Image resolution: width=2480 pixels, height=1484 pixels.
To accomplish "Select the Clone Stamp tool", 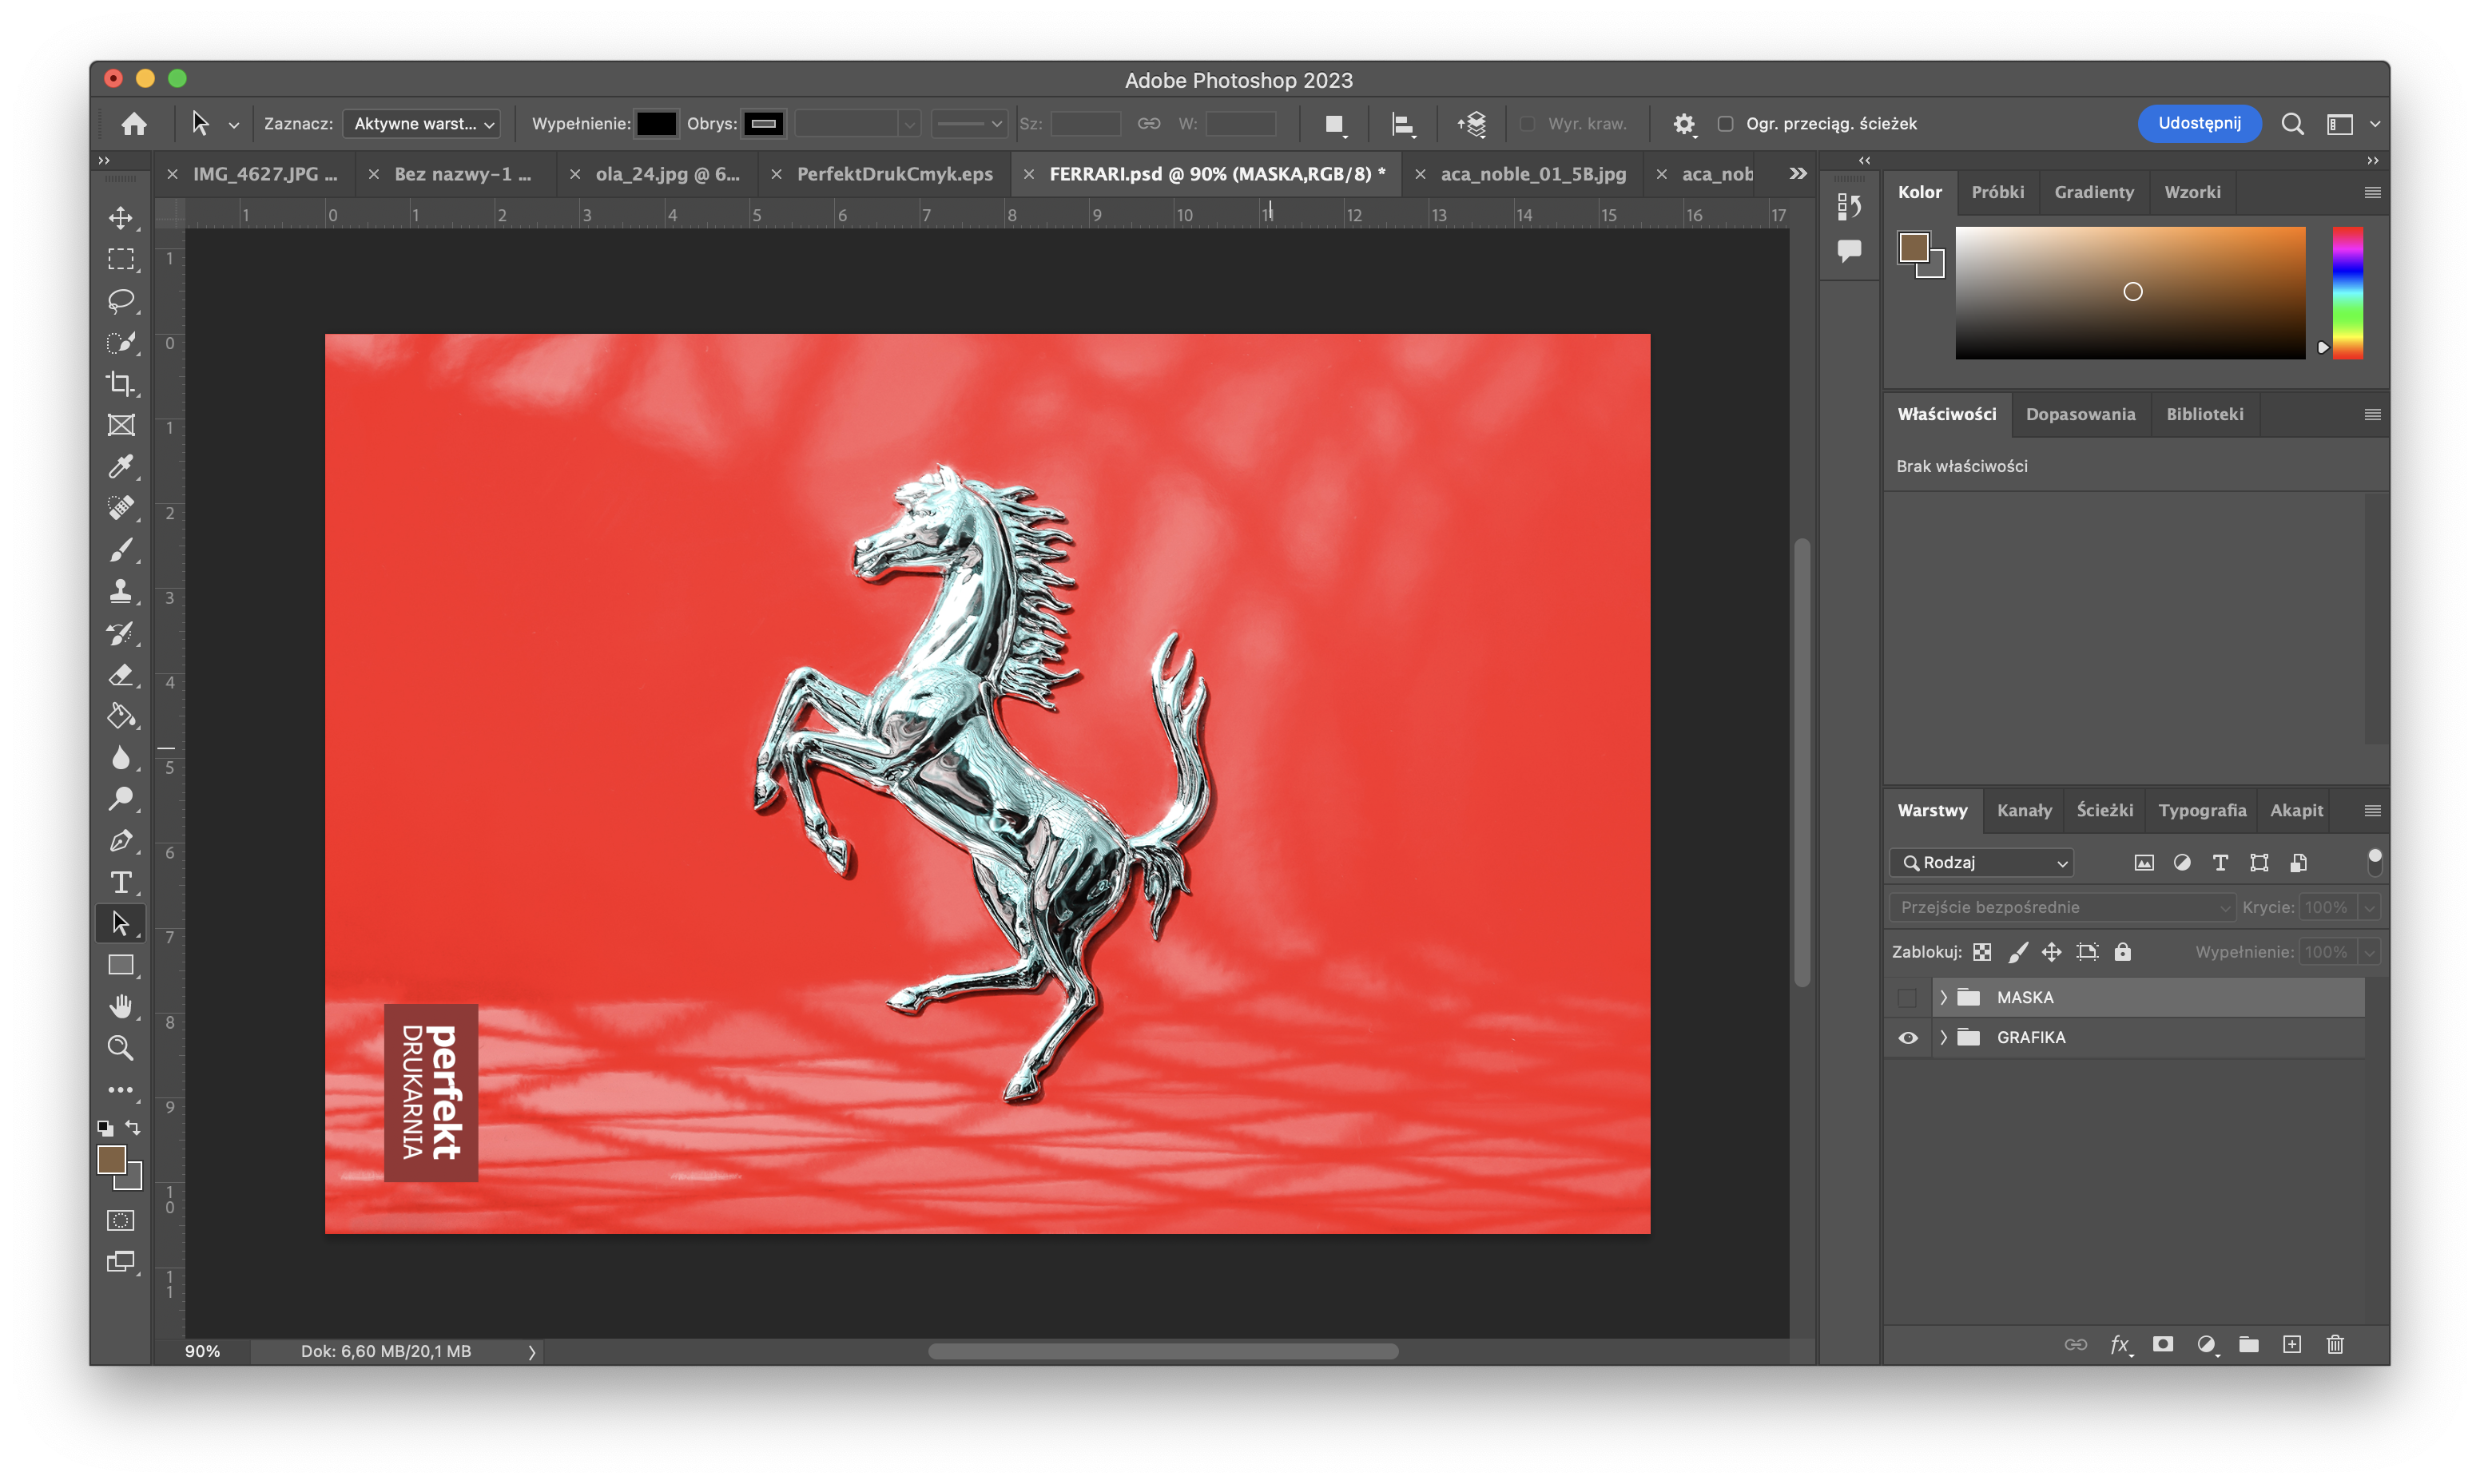I will (121, 591).
